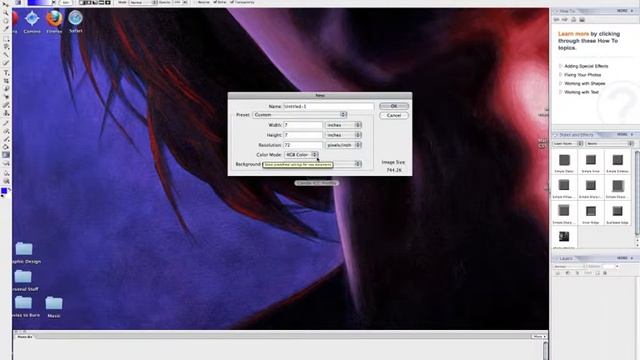Select the Selection Brush tool
Viewport: 640px width, 360px height.
6,63
